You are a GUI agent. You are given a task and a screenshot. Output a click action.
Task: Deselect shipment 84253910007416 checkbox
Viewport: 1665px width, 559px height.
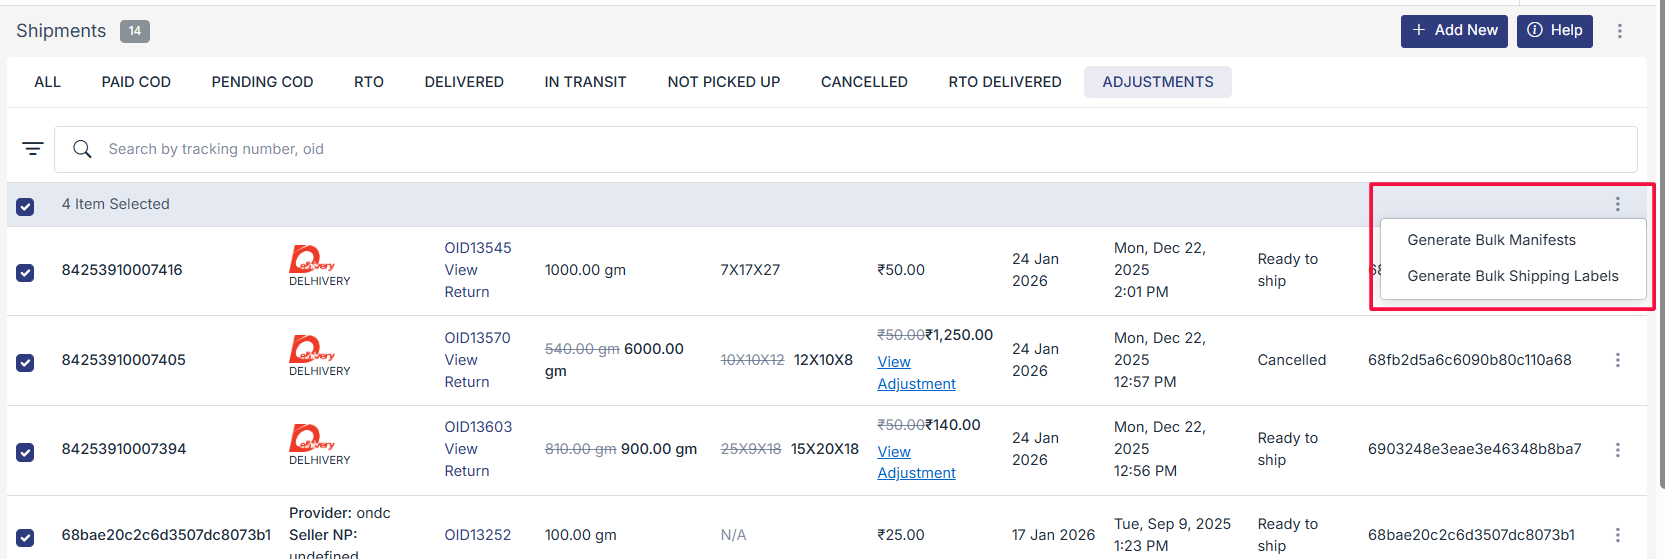(25, 272)
